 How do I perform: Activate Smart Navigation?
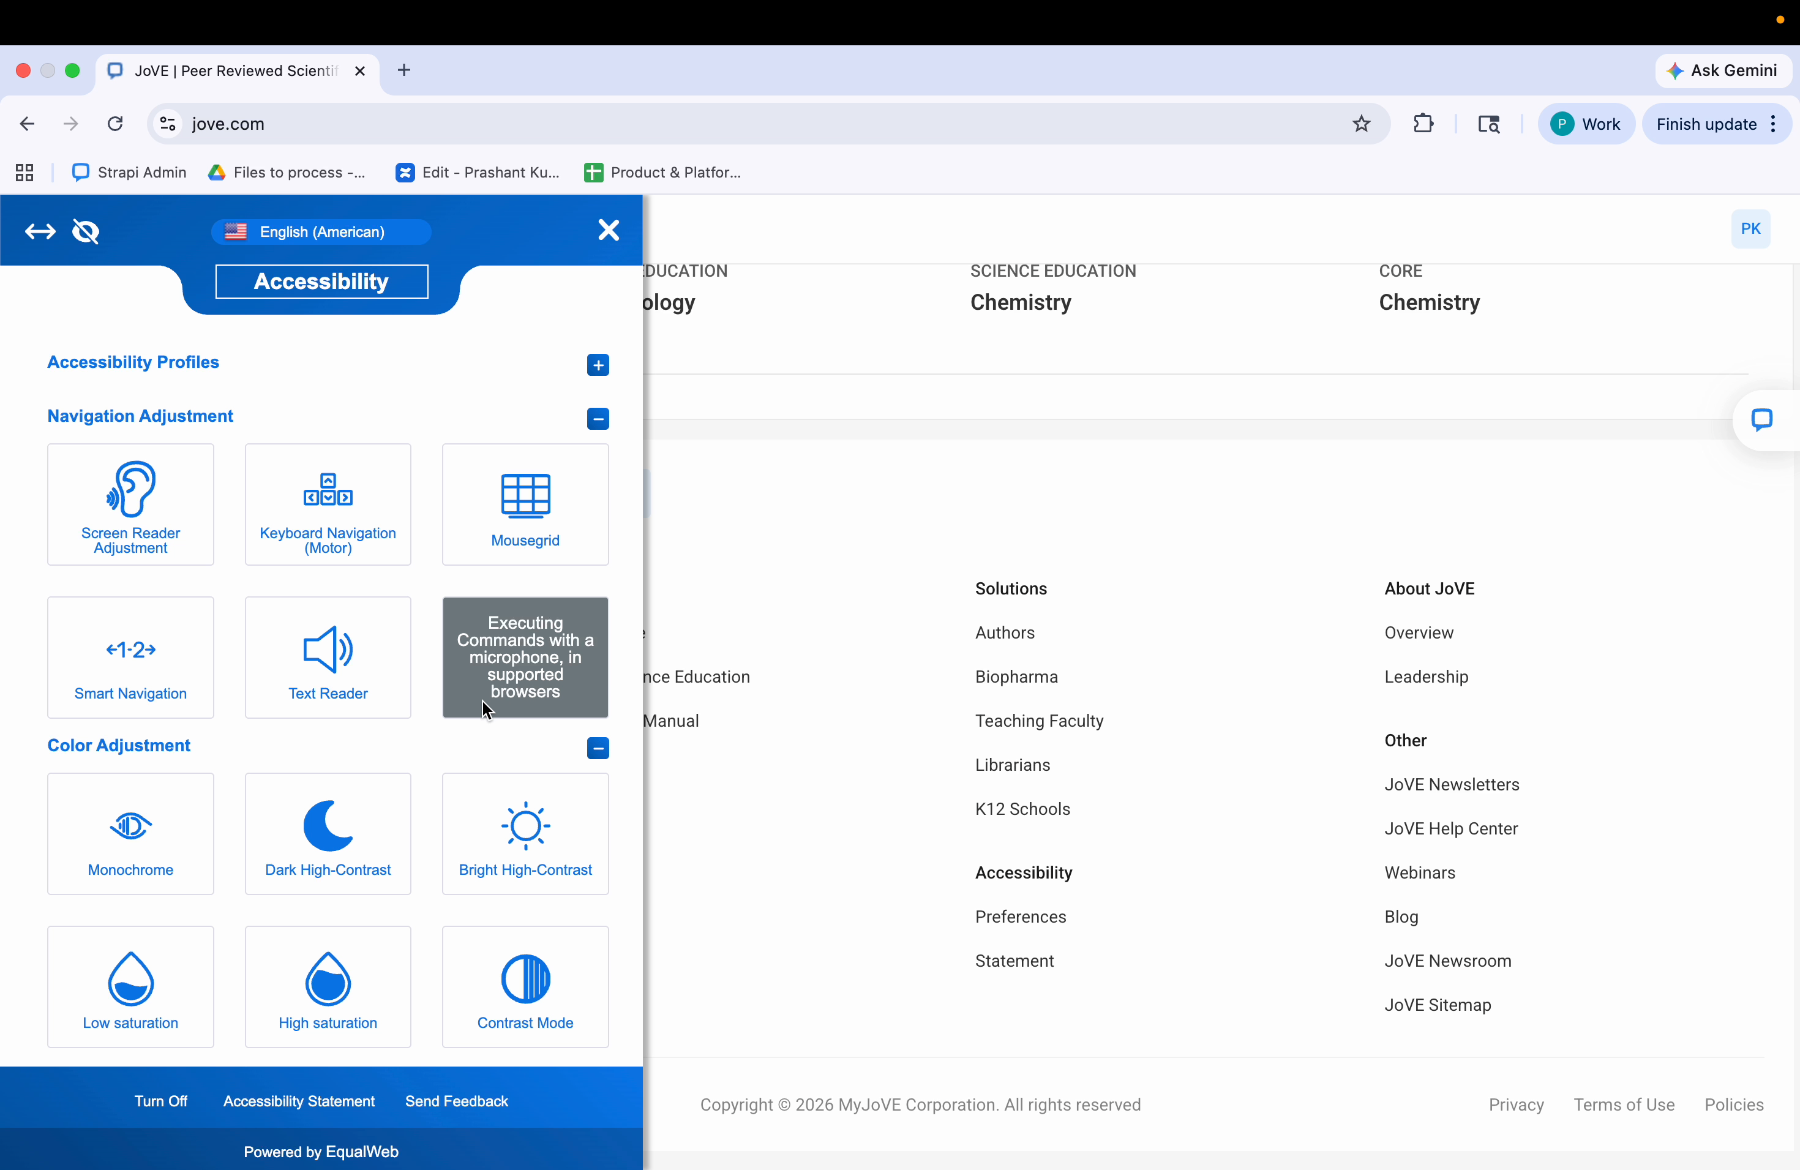coord(131,658)
